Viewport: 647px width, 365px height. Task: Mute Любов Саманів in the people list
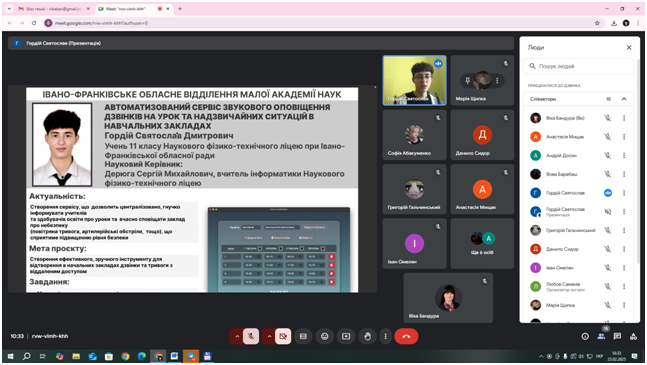(608, 286)
